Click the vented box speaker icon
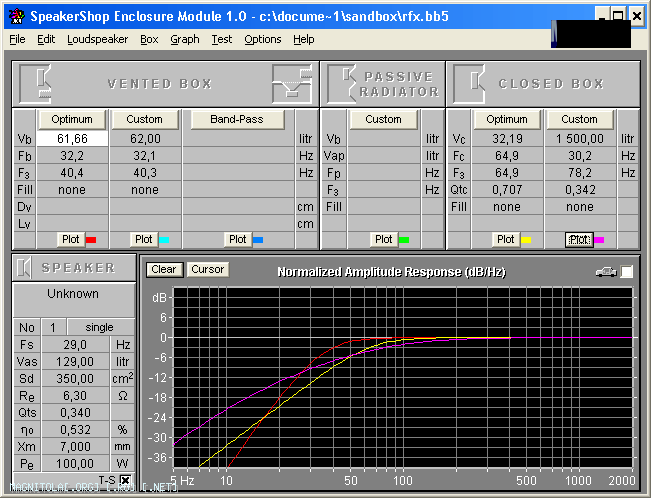Image resolution: width=651 pixels, height=498 pixels. click(35, 84)
